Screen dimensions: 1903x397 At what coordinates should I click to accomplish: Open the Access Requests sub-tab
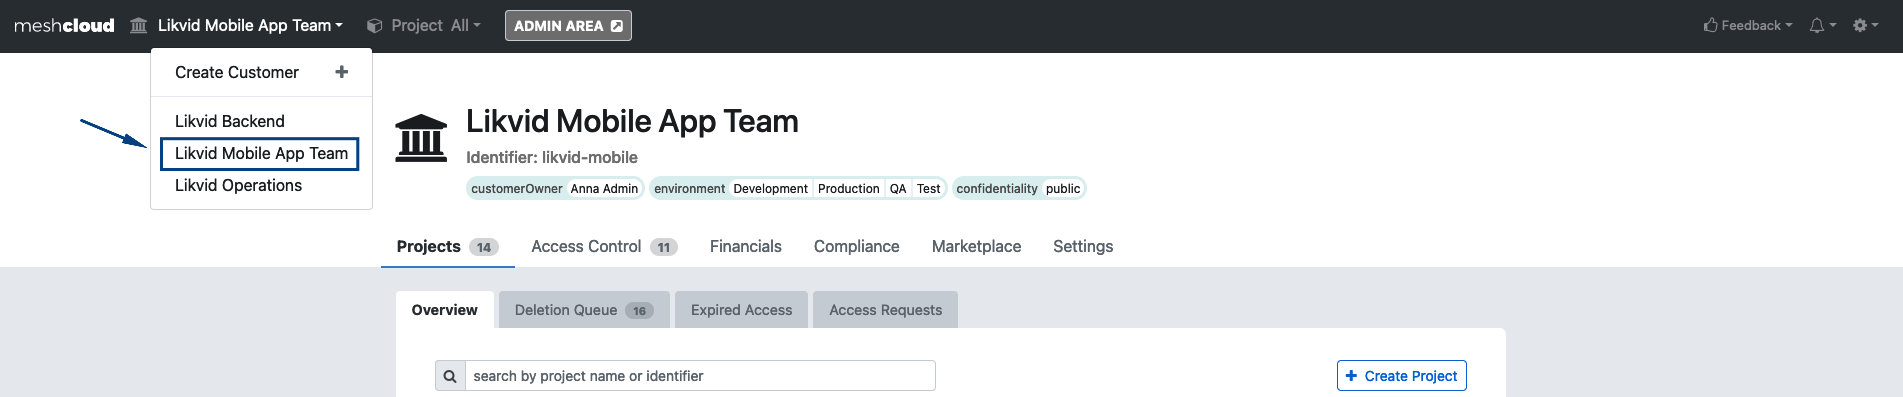(886, 310)
